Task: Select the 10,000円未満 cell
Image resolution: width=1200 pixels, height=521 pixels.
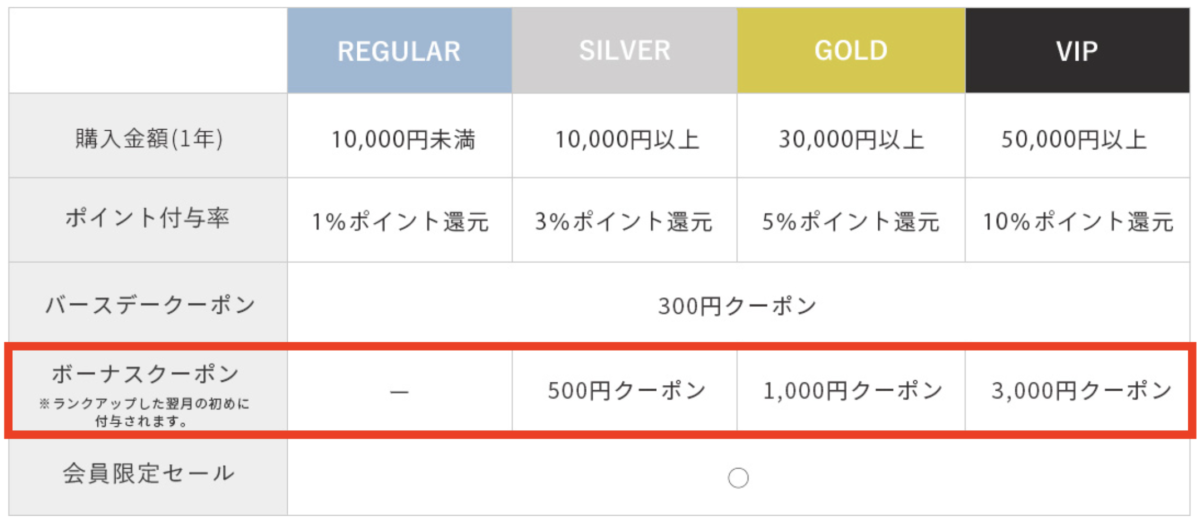Action: pyautogui.click(x=399, y=138)
